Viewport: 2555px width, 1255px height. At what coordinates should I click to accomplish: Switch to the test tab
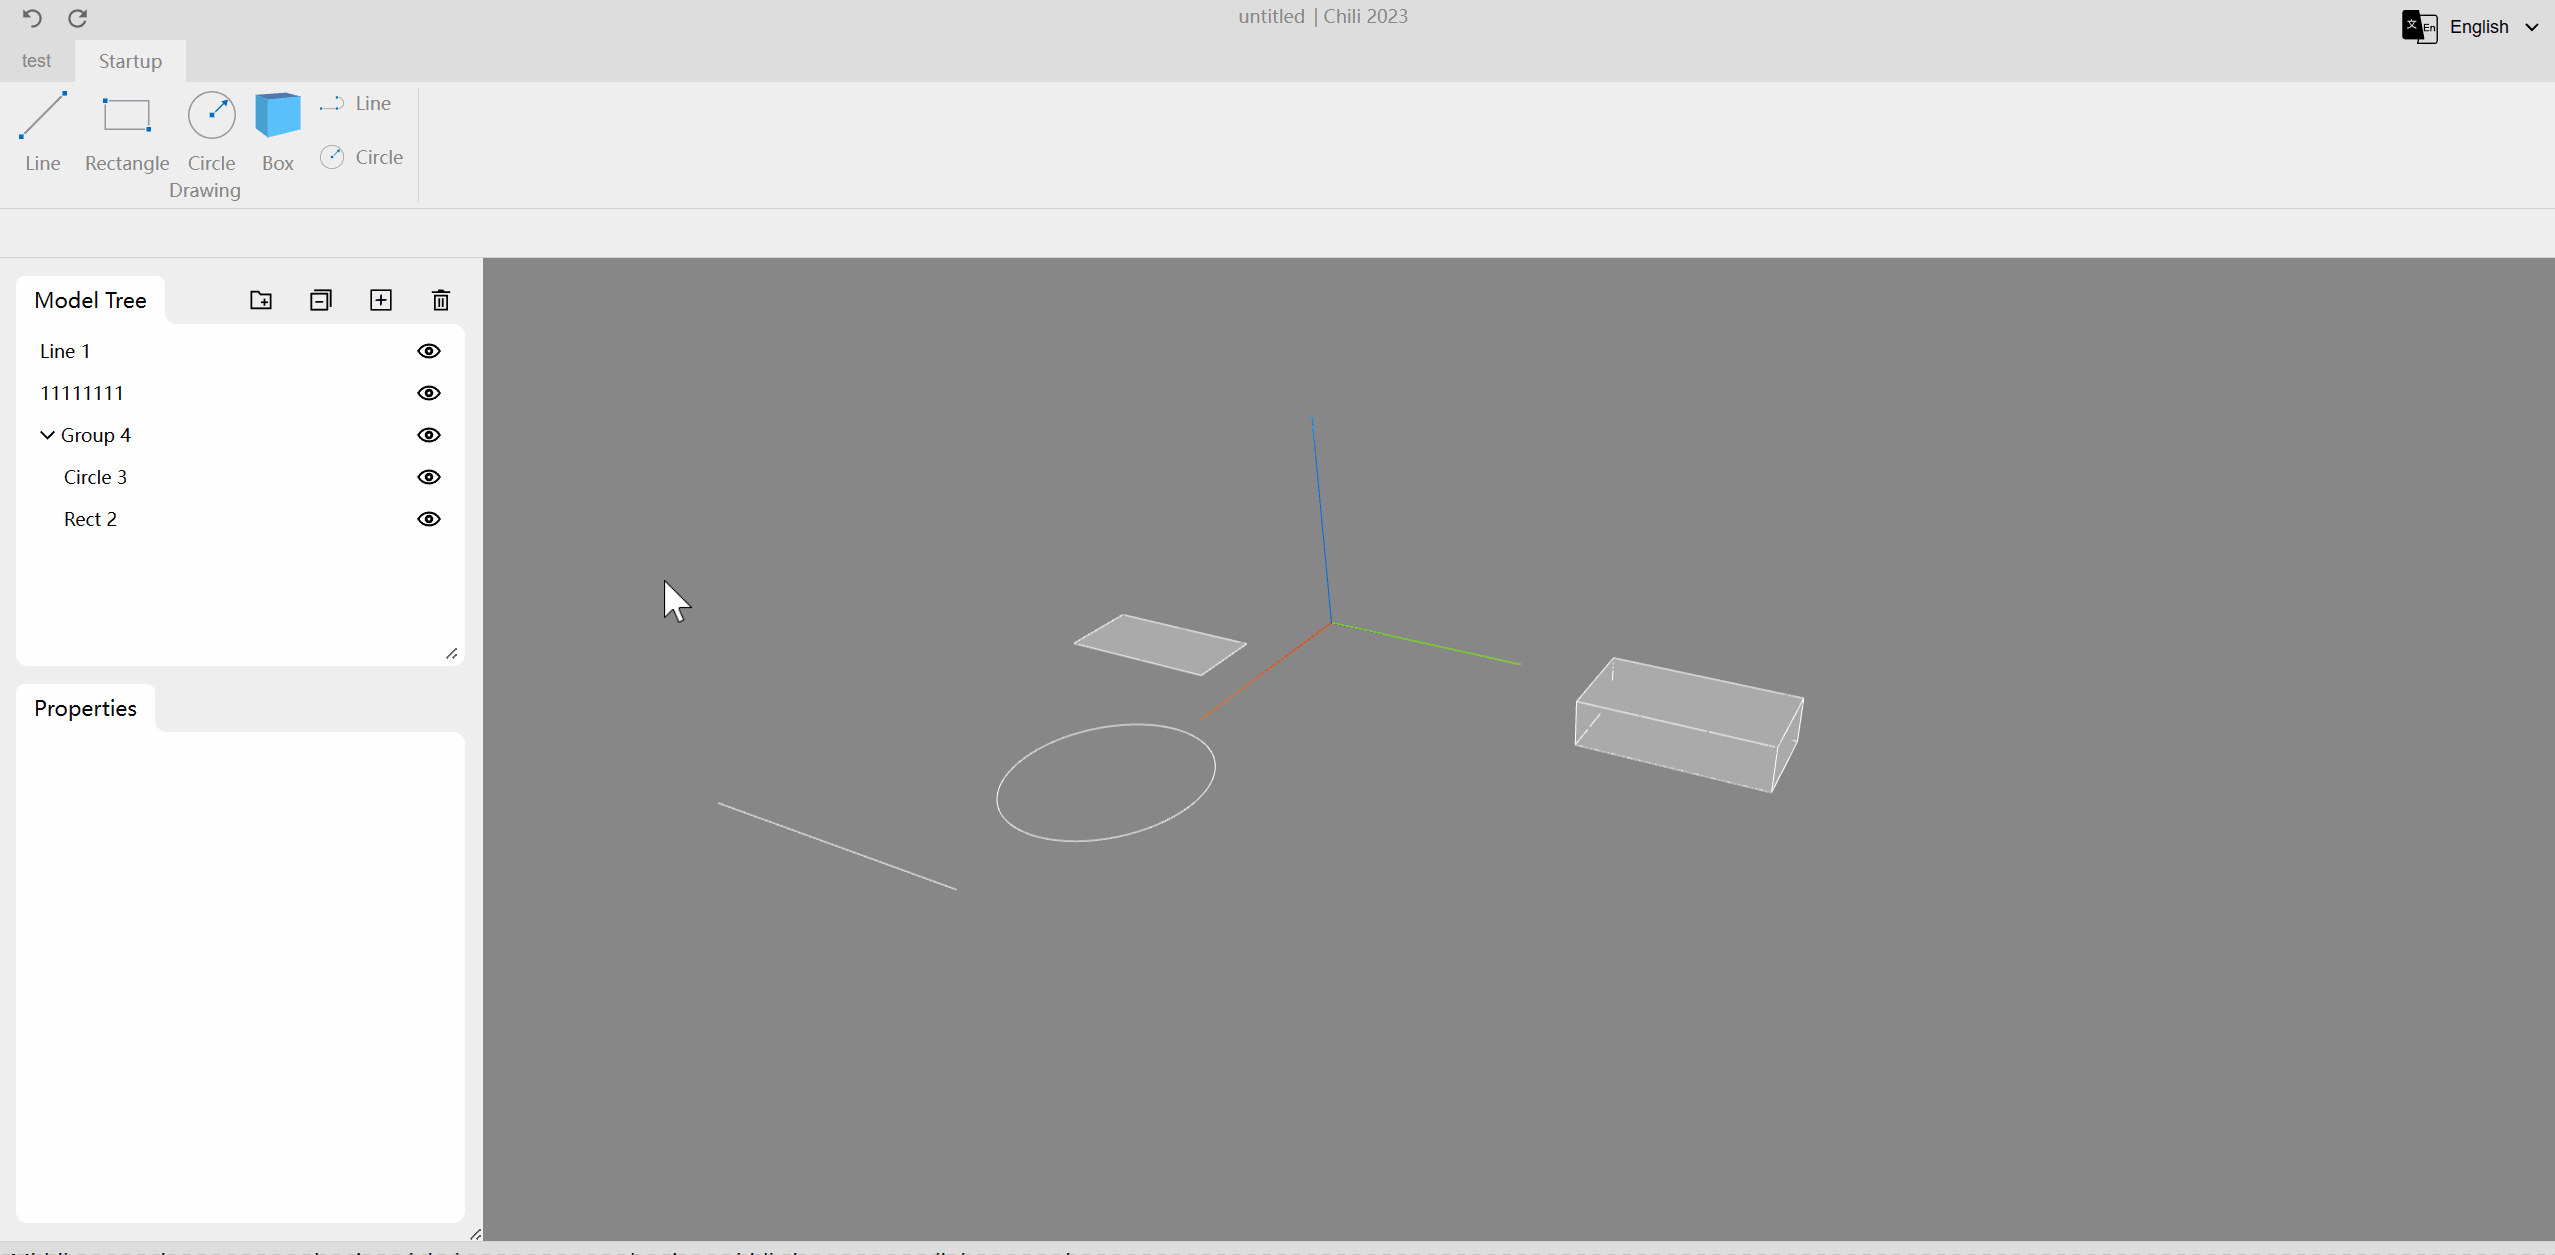coord(36,60)
